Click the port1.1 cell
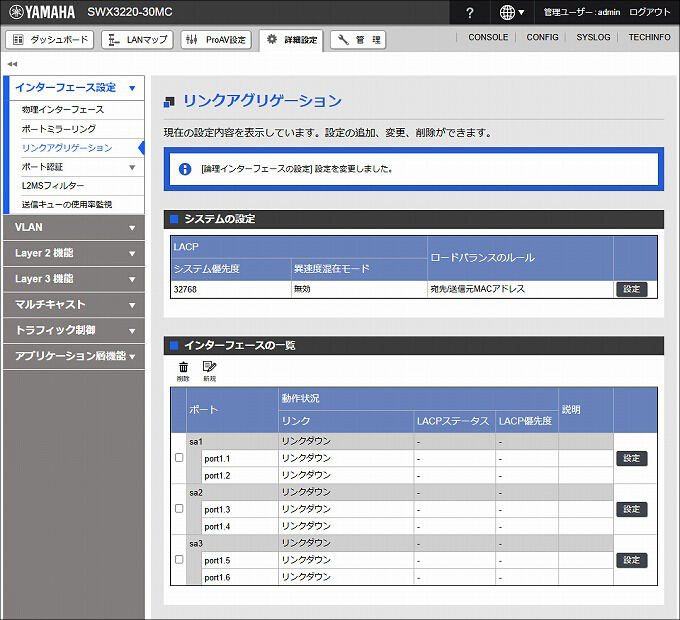 coord(239,458)
